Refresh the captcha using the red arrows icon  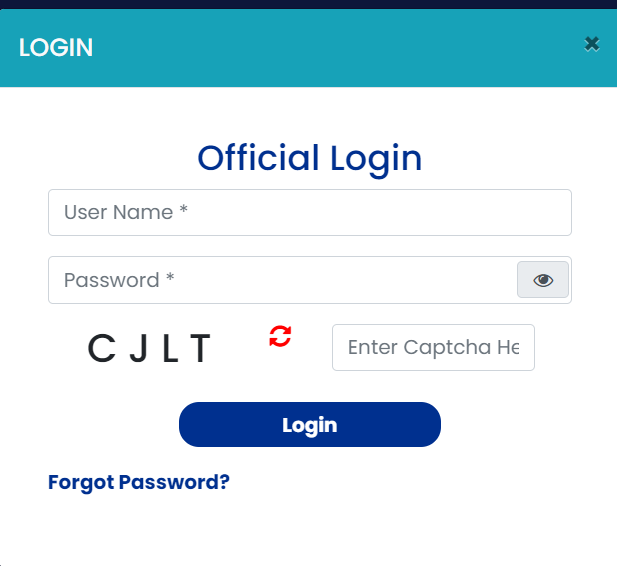[280, 336]
